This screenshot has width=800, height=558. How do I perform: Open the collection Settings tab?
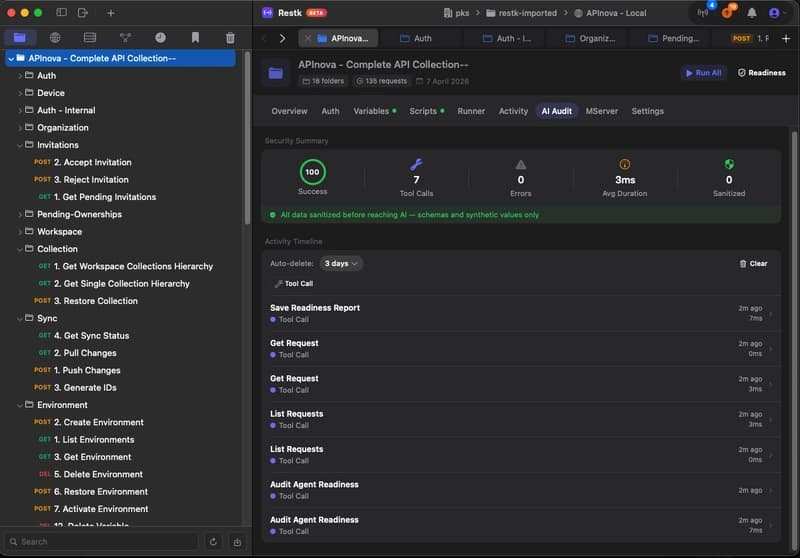[x=647, y=111]
